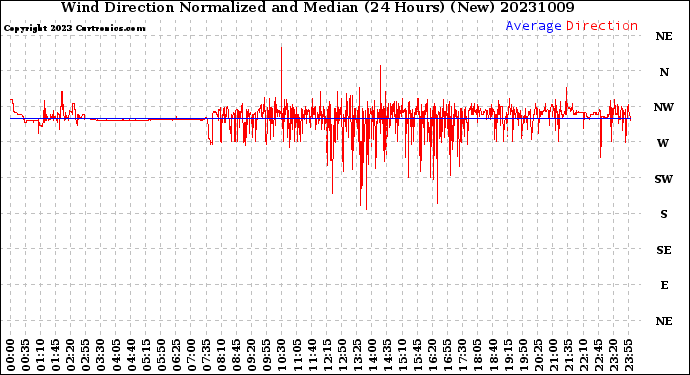Click the 'SW' direction axis label
This screenshot has height=375, width=690.
664,179
